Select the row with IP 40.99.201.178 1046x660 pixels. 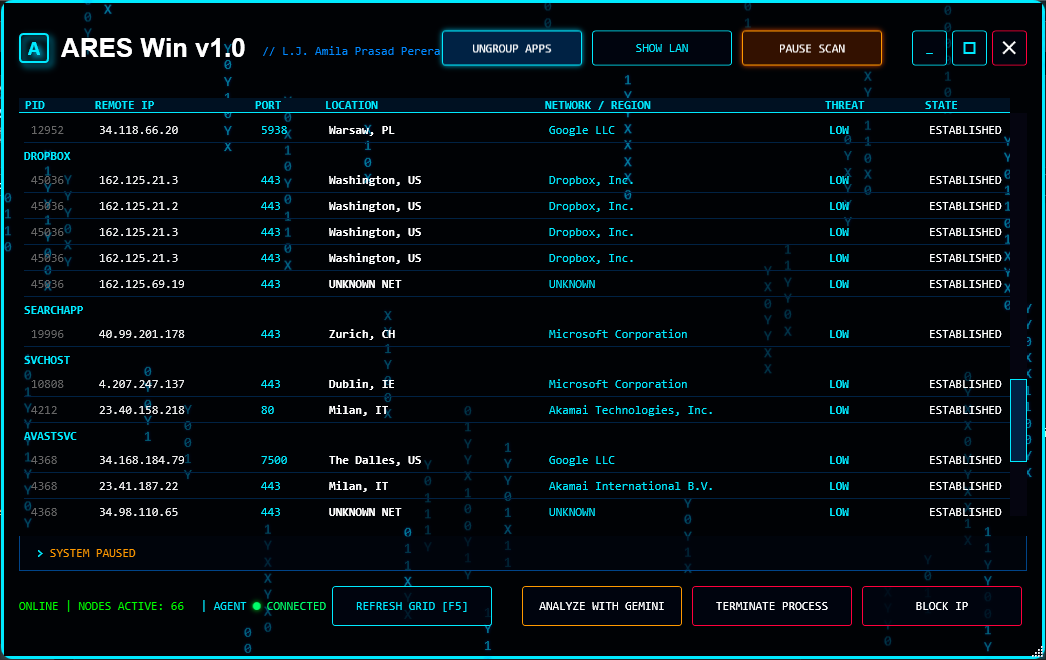click(516, 334)
